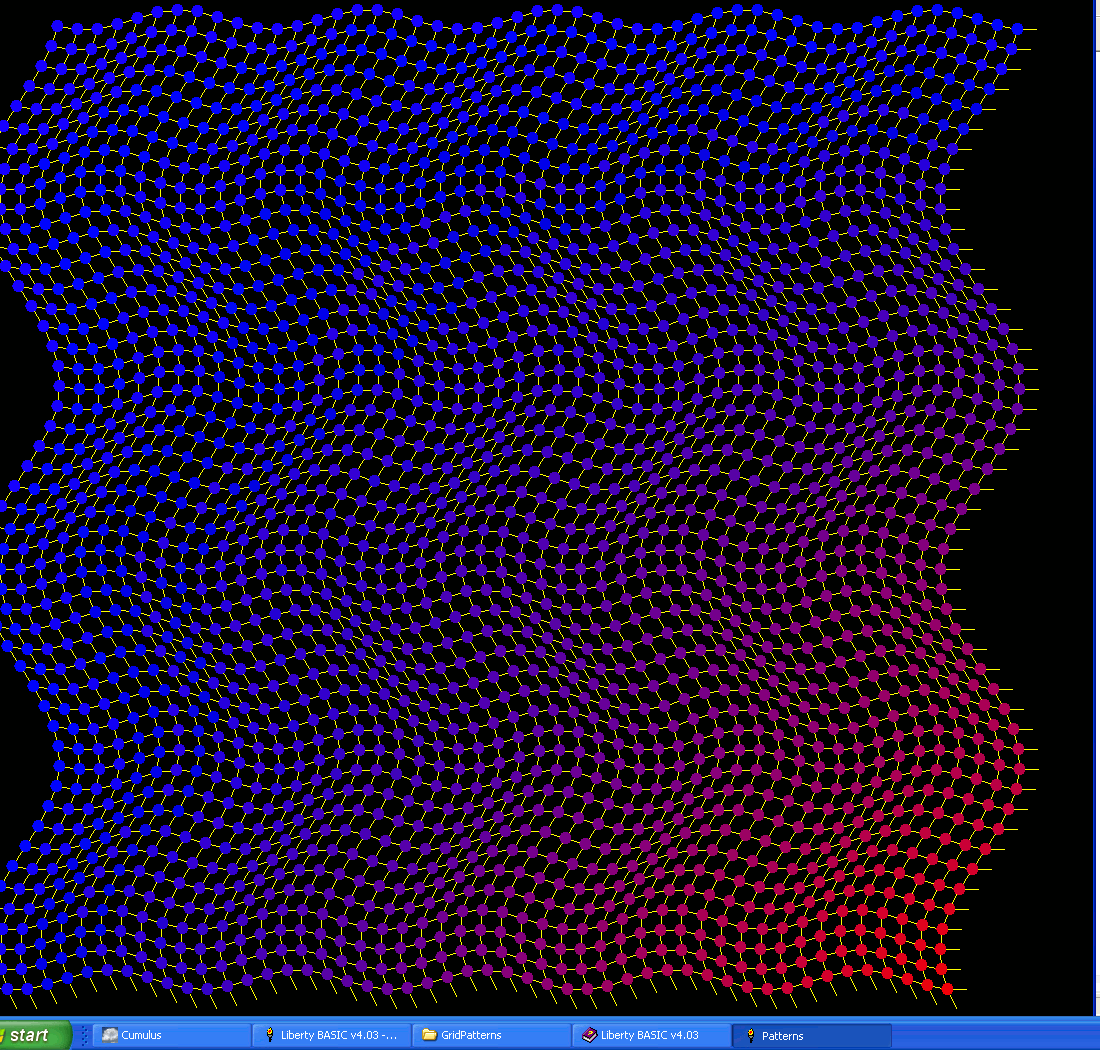Switch to the Liberty BASIC v4.03 help window

point(649,1035)
